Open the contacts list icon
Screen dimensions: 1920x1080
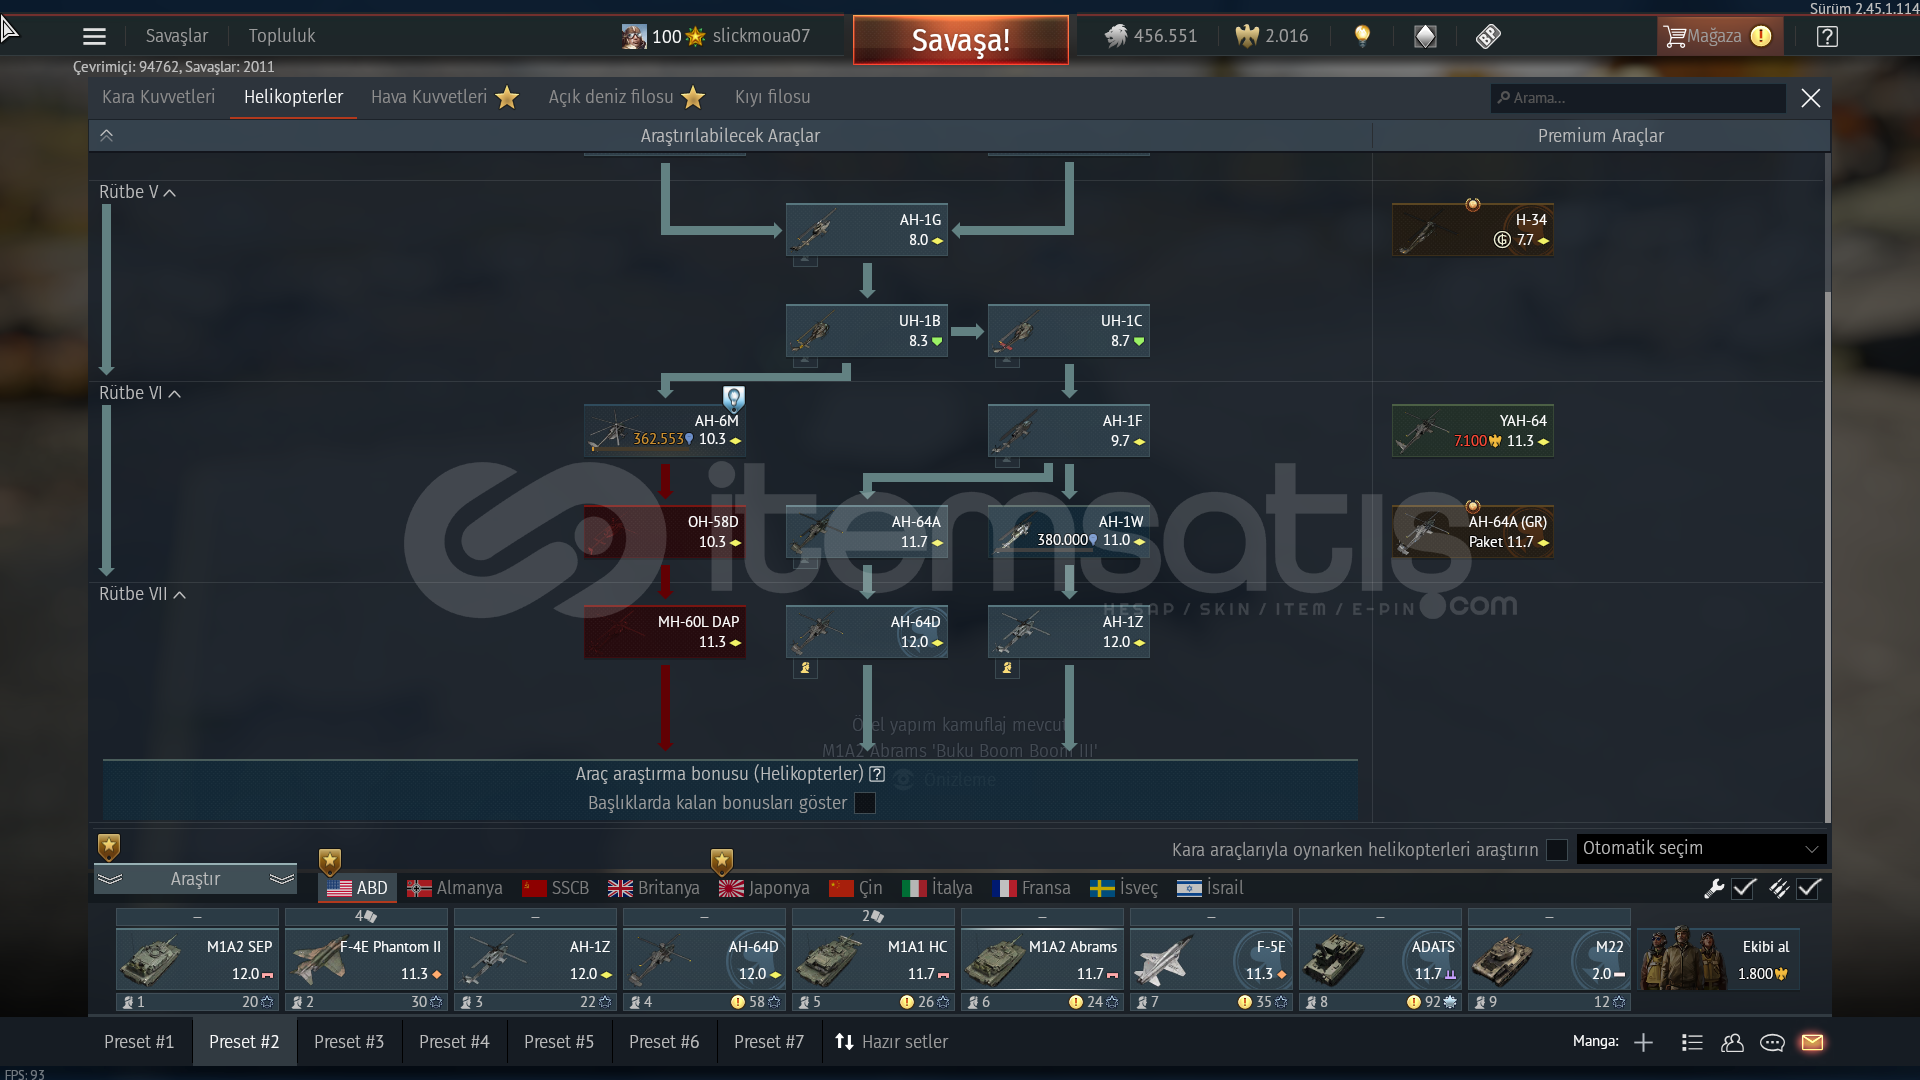pos(1692,1043)
